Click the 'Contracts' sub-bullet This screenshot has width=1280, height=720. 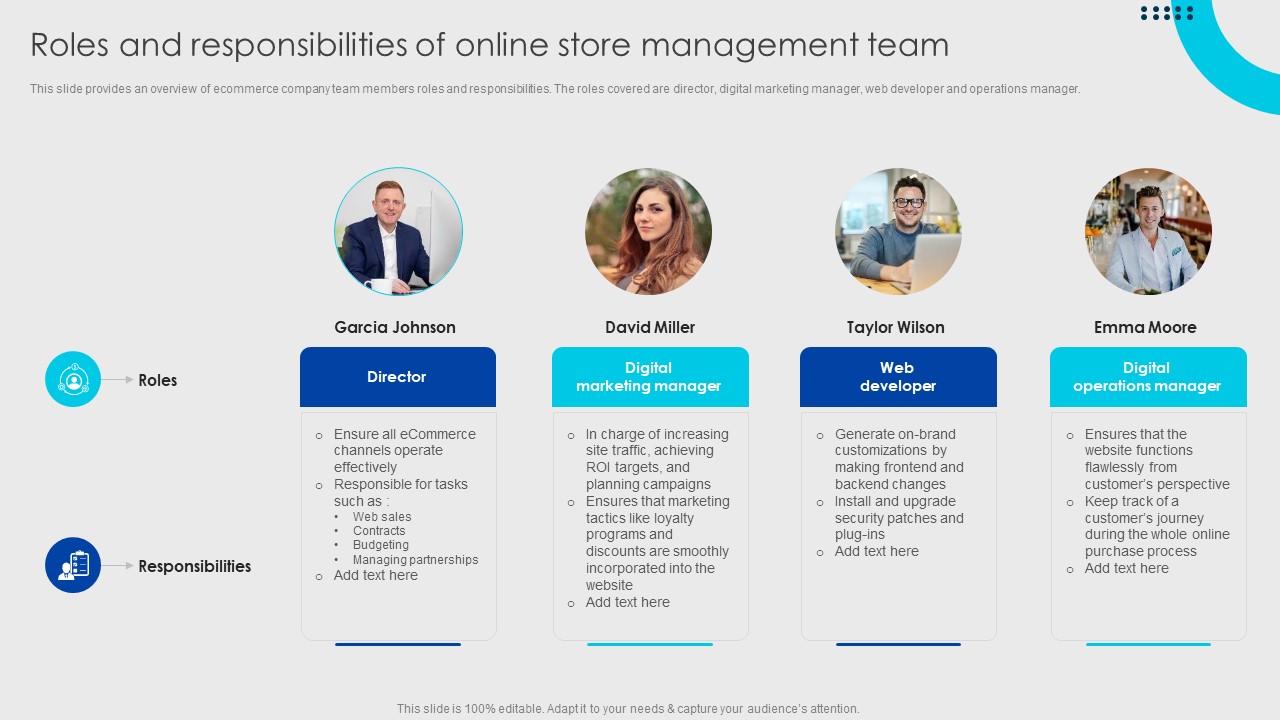(x=379, y=531)
